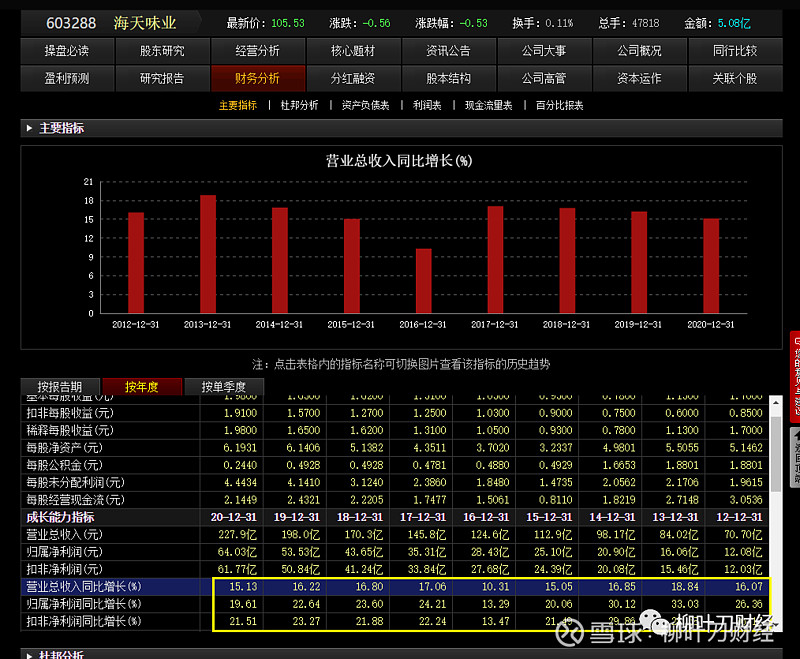Jump to 现金流量表 sub-section link

488,106
